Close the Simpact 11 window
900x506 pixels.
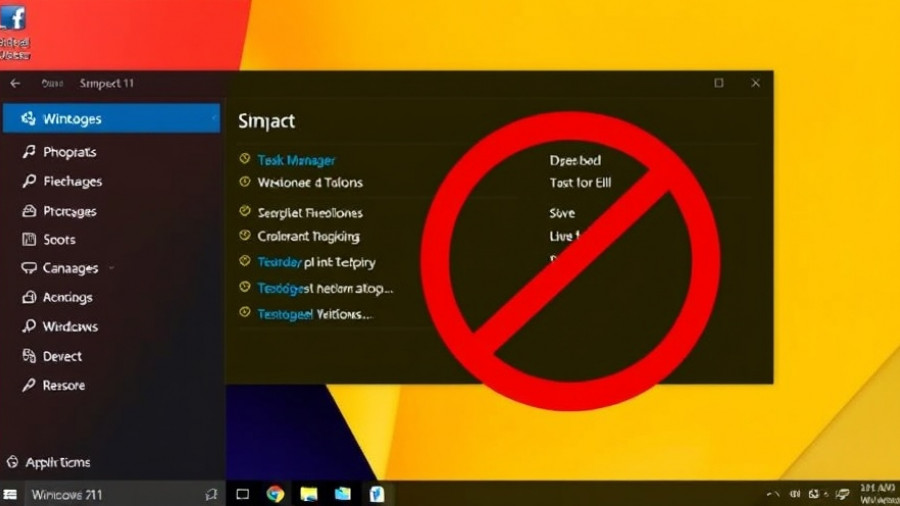(x=755, y=83)
